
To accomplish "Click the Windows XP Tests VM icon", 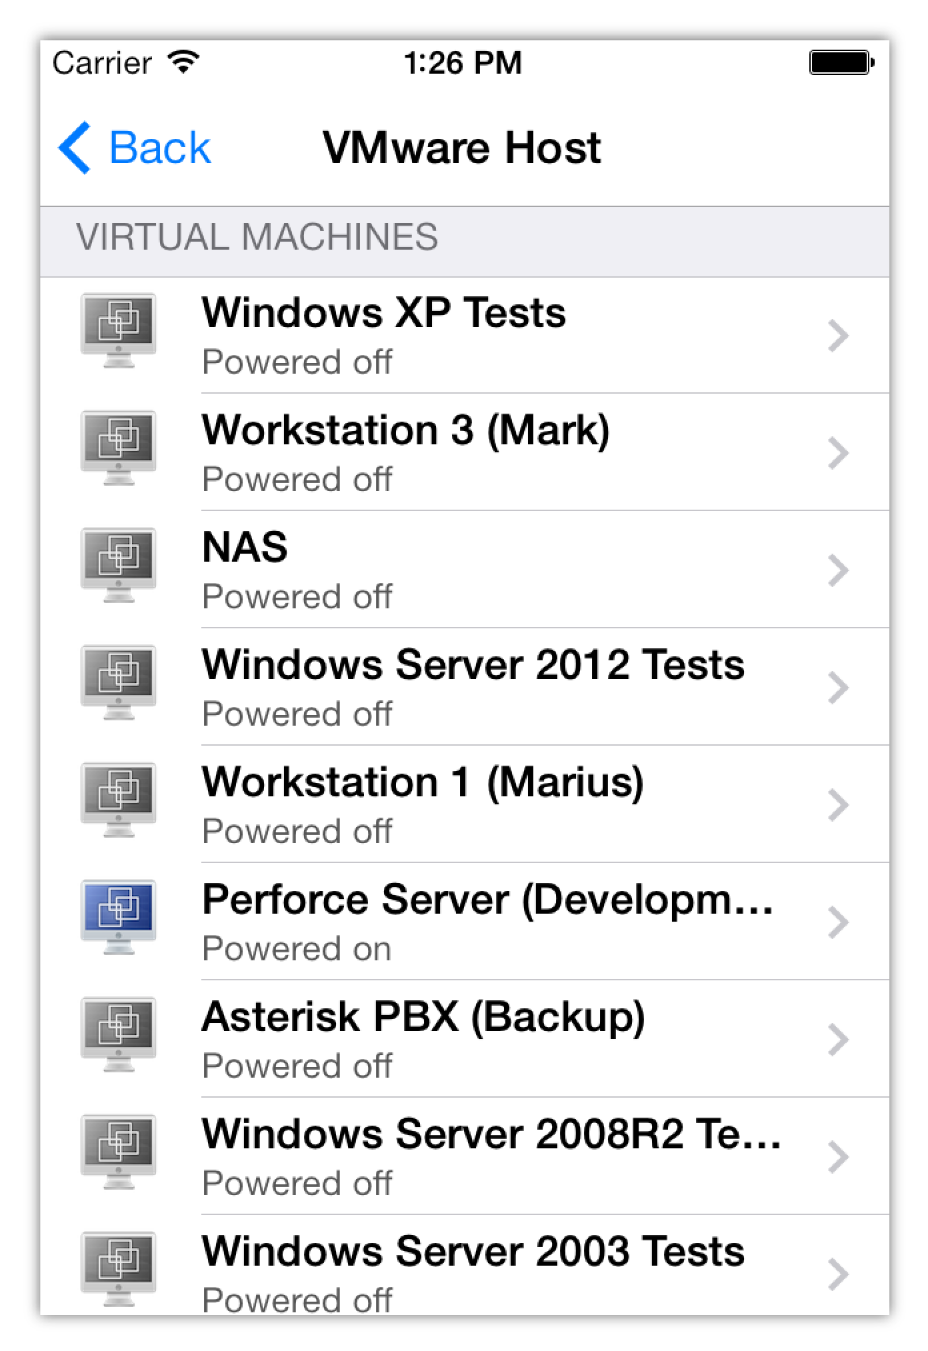I will coord(119,331).
